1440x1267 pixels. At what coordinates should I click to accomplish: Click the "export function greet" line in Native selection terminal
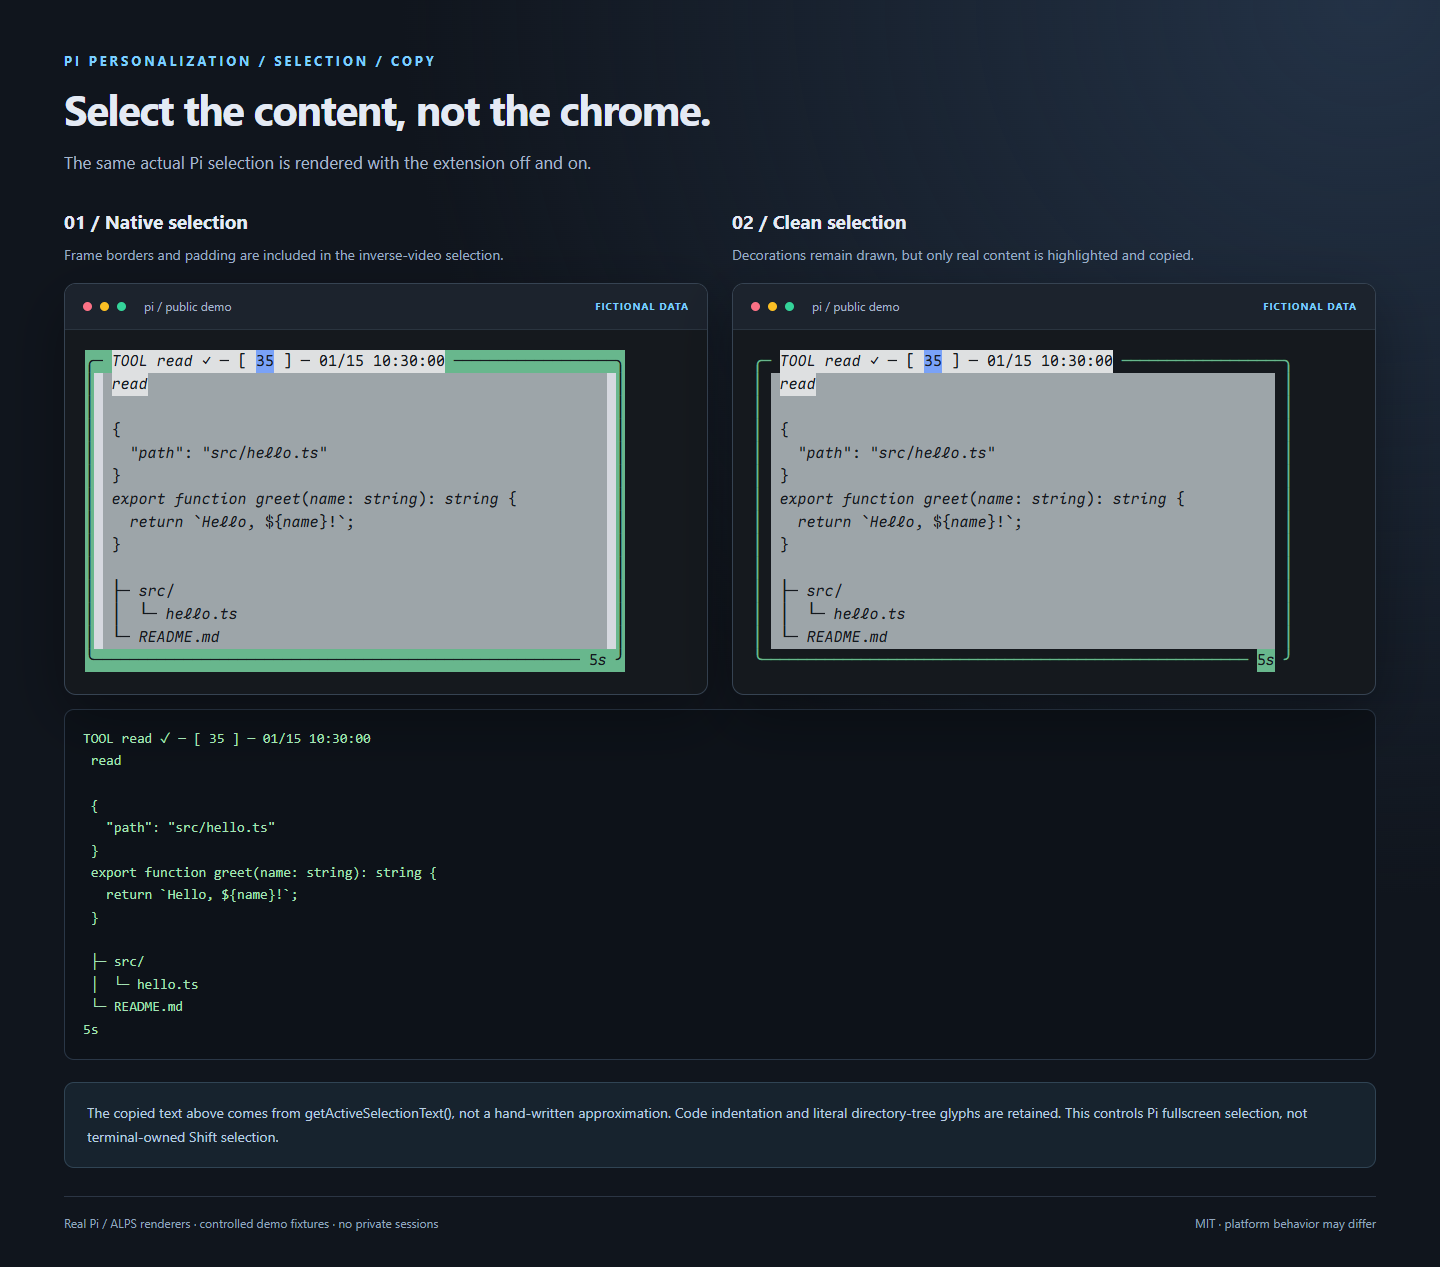(x=314, y=499)
